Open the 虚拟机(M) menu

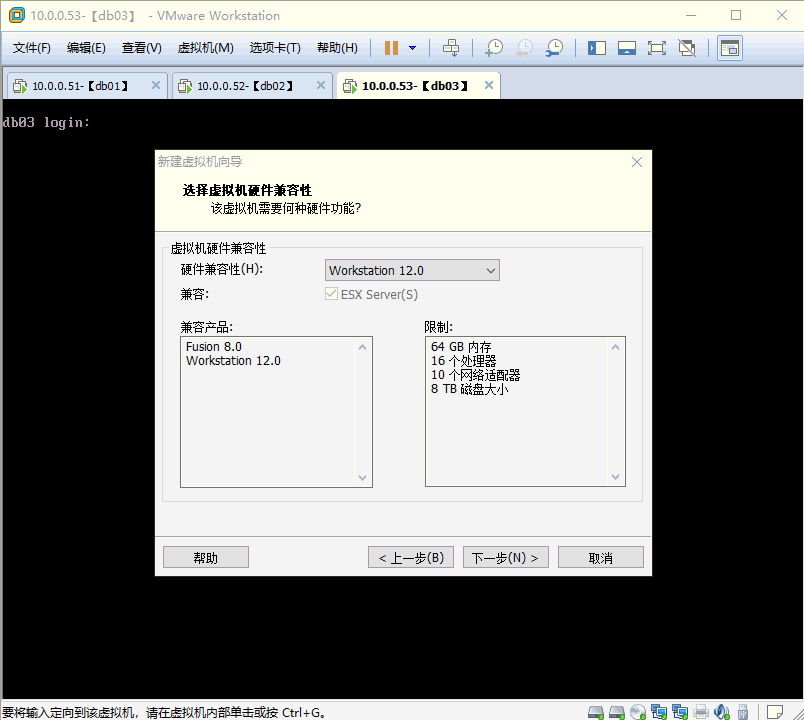pyautogui.click(x=206, y=48)
